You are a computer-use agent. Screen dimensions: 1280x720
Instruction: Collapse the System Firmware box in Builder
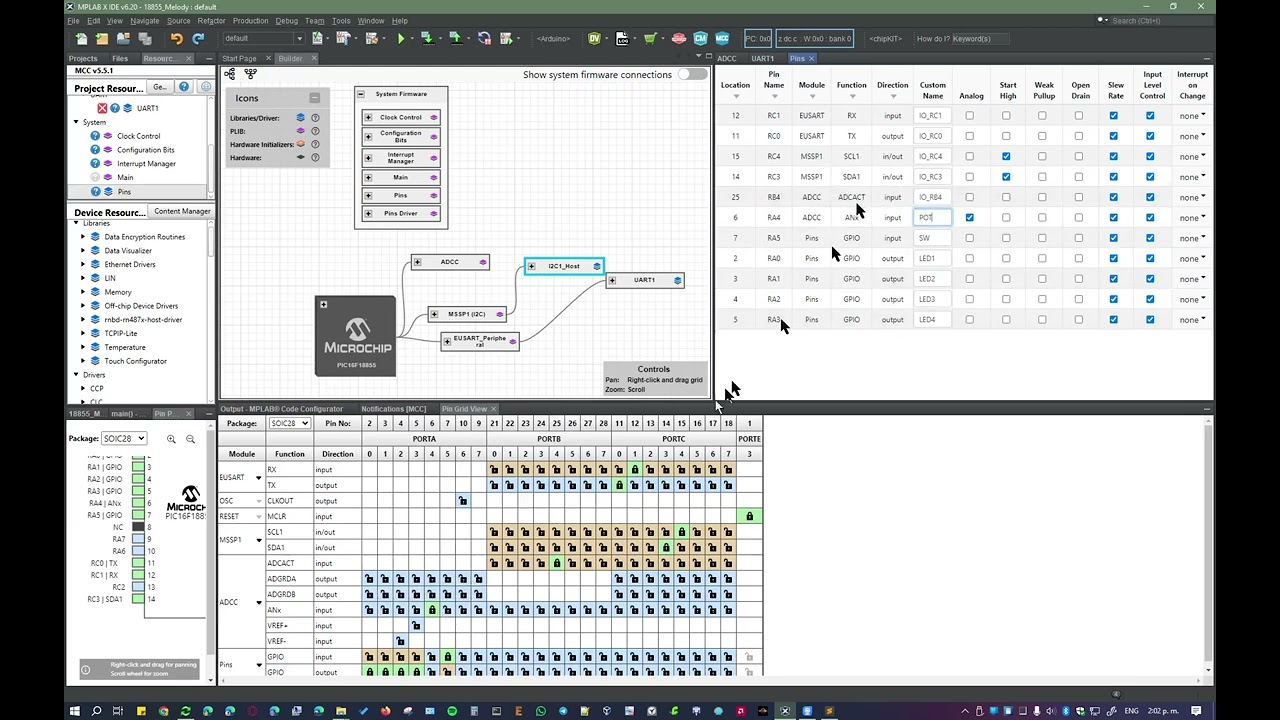tap(361, 94)
